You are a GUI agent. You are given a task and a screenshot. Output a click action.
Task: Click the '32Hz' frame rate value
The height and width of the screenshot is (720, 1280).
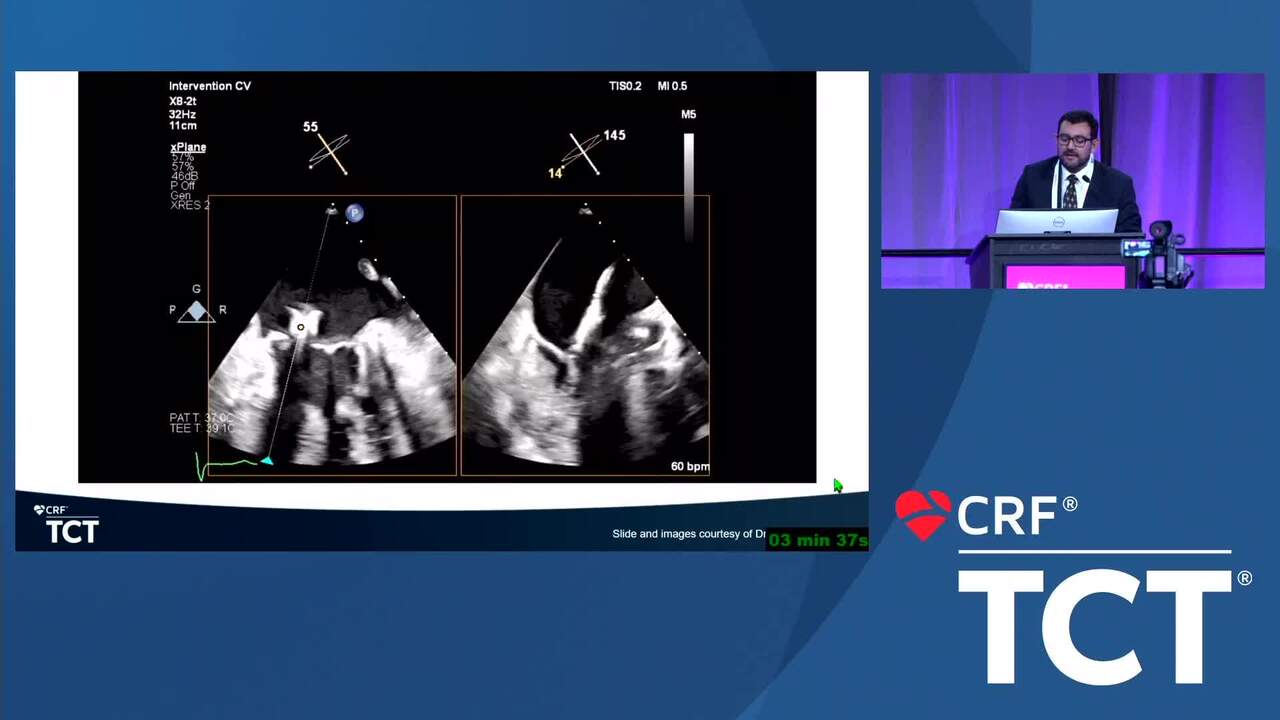click(x=182, y=114)
